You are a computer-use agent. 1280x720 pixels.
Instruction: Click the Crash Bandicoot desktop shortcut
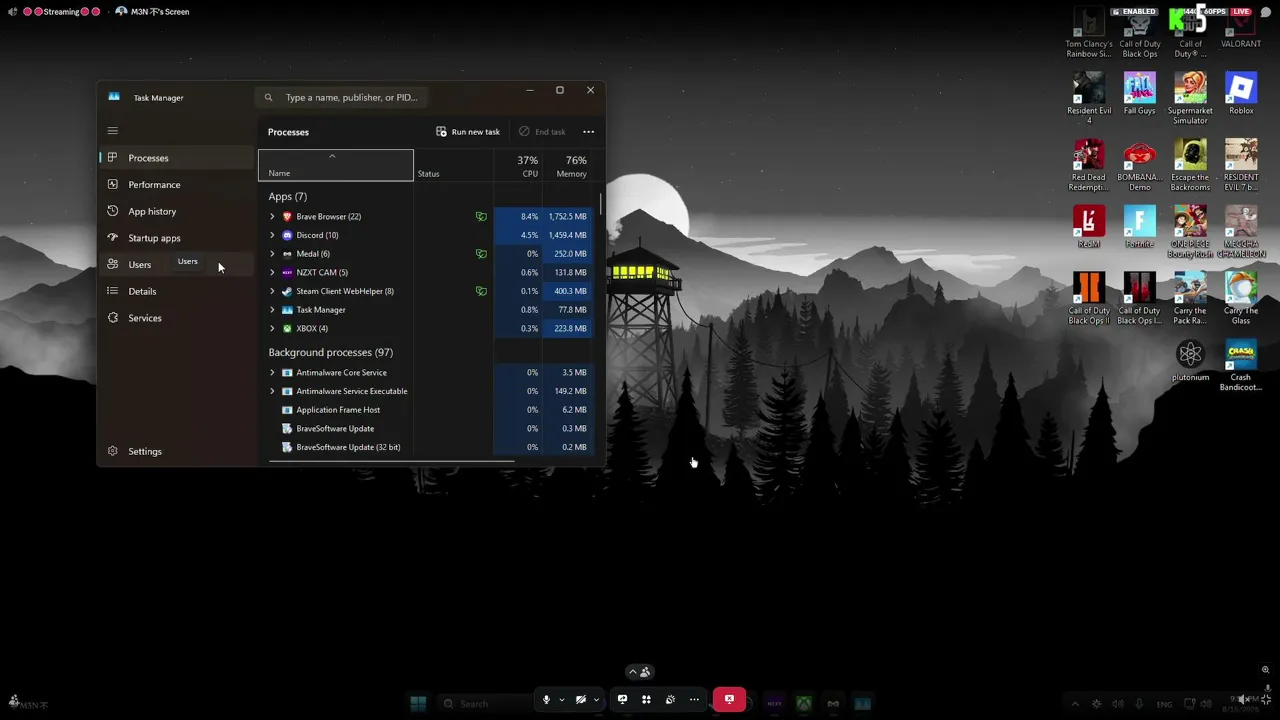click(x=1241, y=365)
